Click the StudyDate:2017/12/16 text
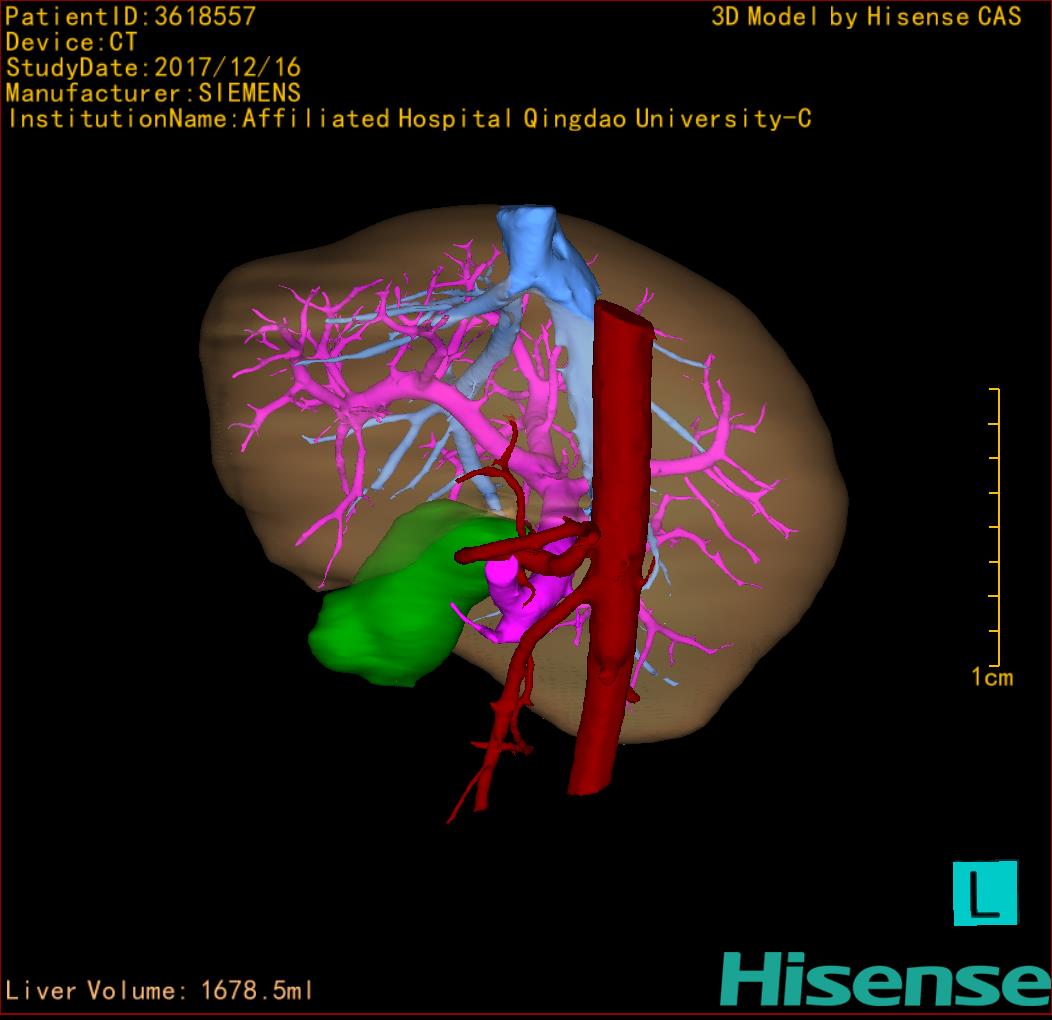The height and width of the screenshot is (1020, 1052). click(154, 68)
